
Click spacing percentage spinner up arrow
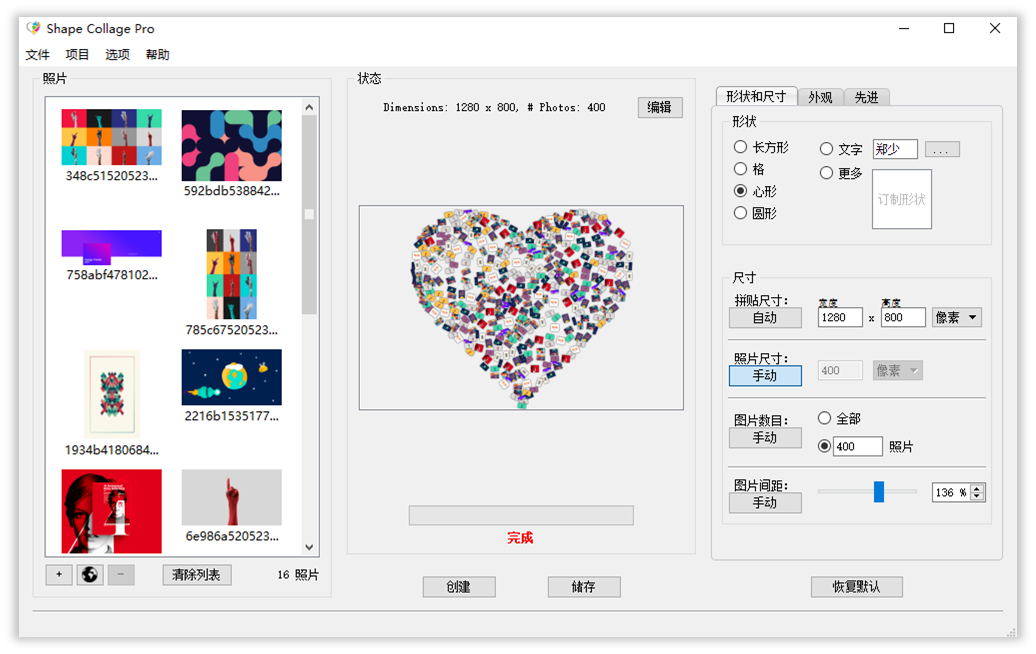[x=977, y=488]
